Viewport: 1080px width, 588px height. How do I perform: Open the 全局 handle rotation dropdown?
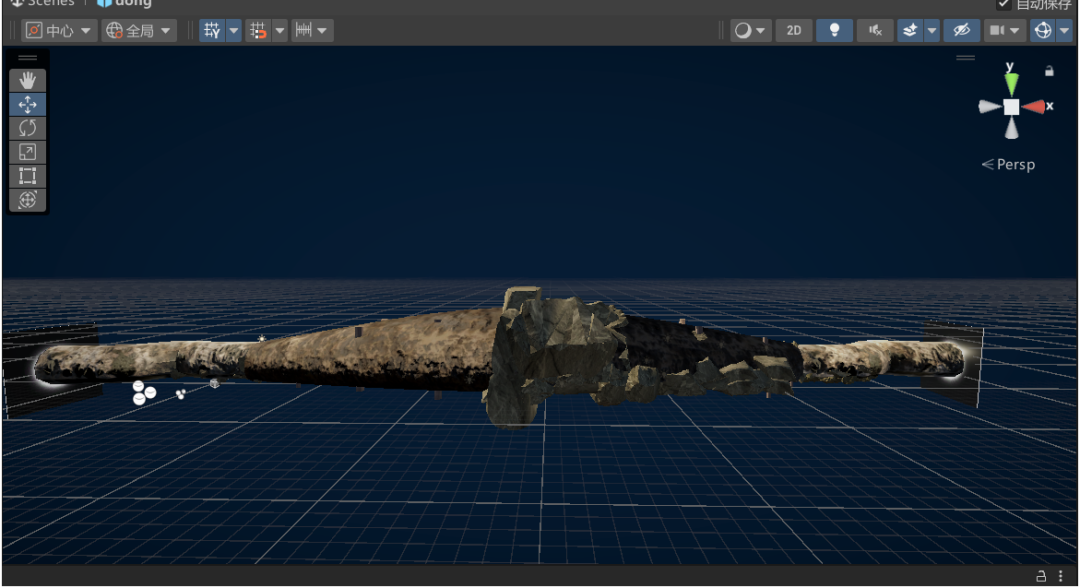(138, 30)
